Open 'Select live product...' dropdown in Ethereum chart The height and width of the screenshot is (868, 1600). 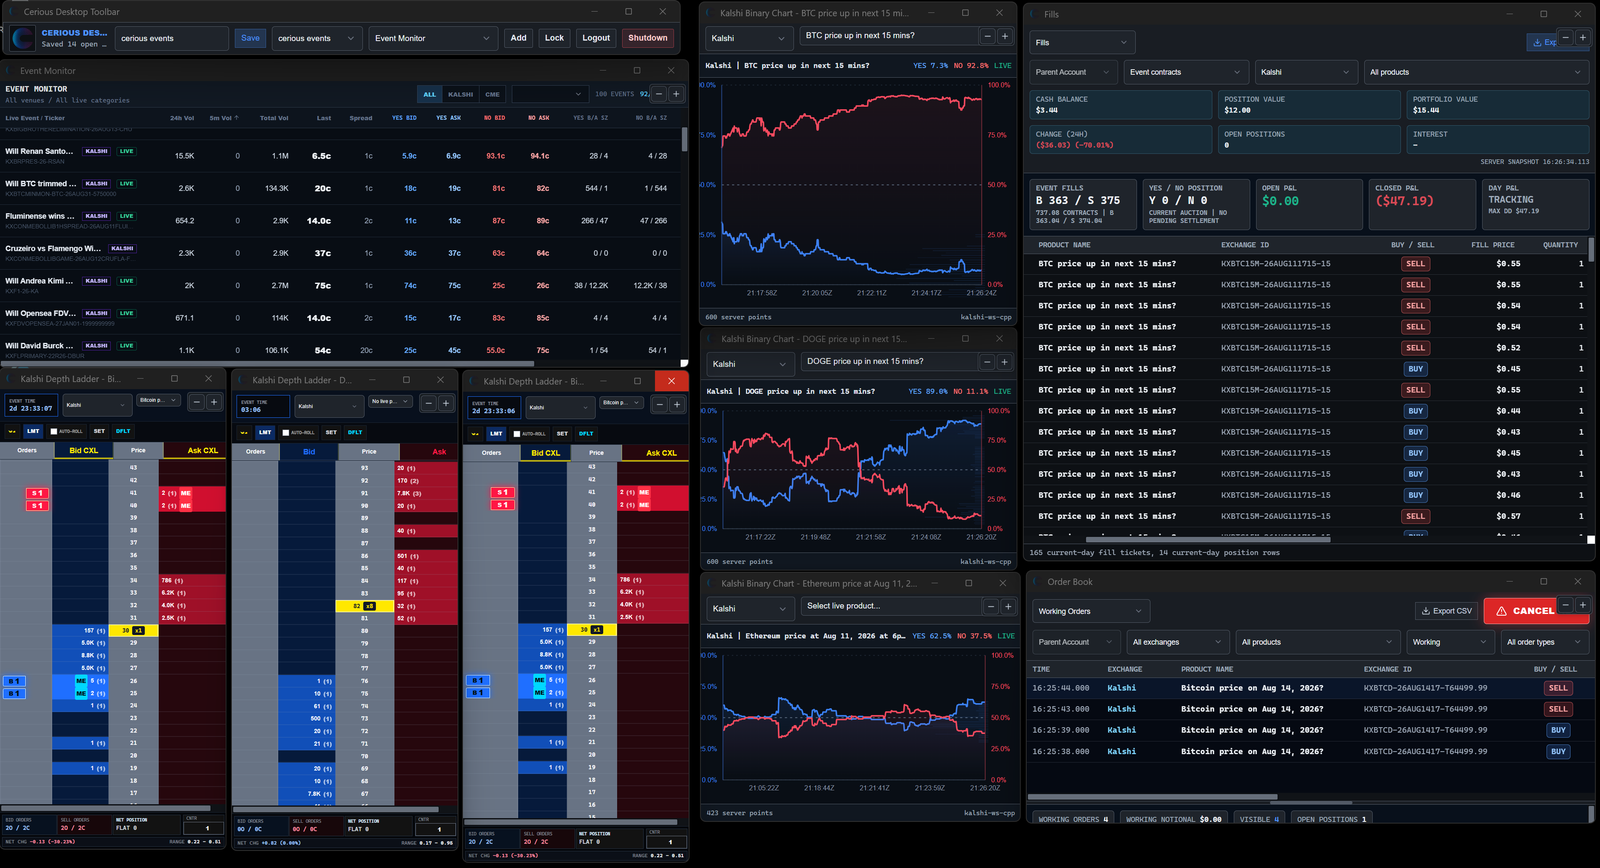tap(891, 606)
